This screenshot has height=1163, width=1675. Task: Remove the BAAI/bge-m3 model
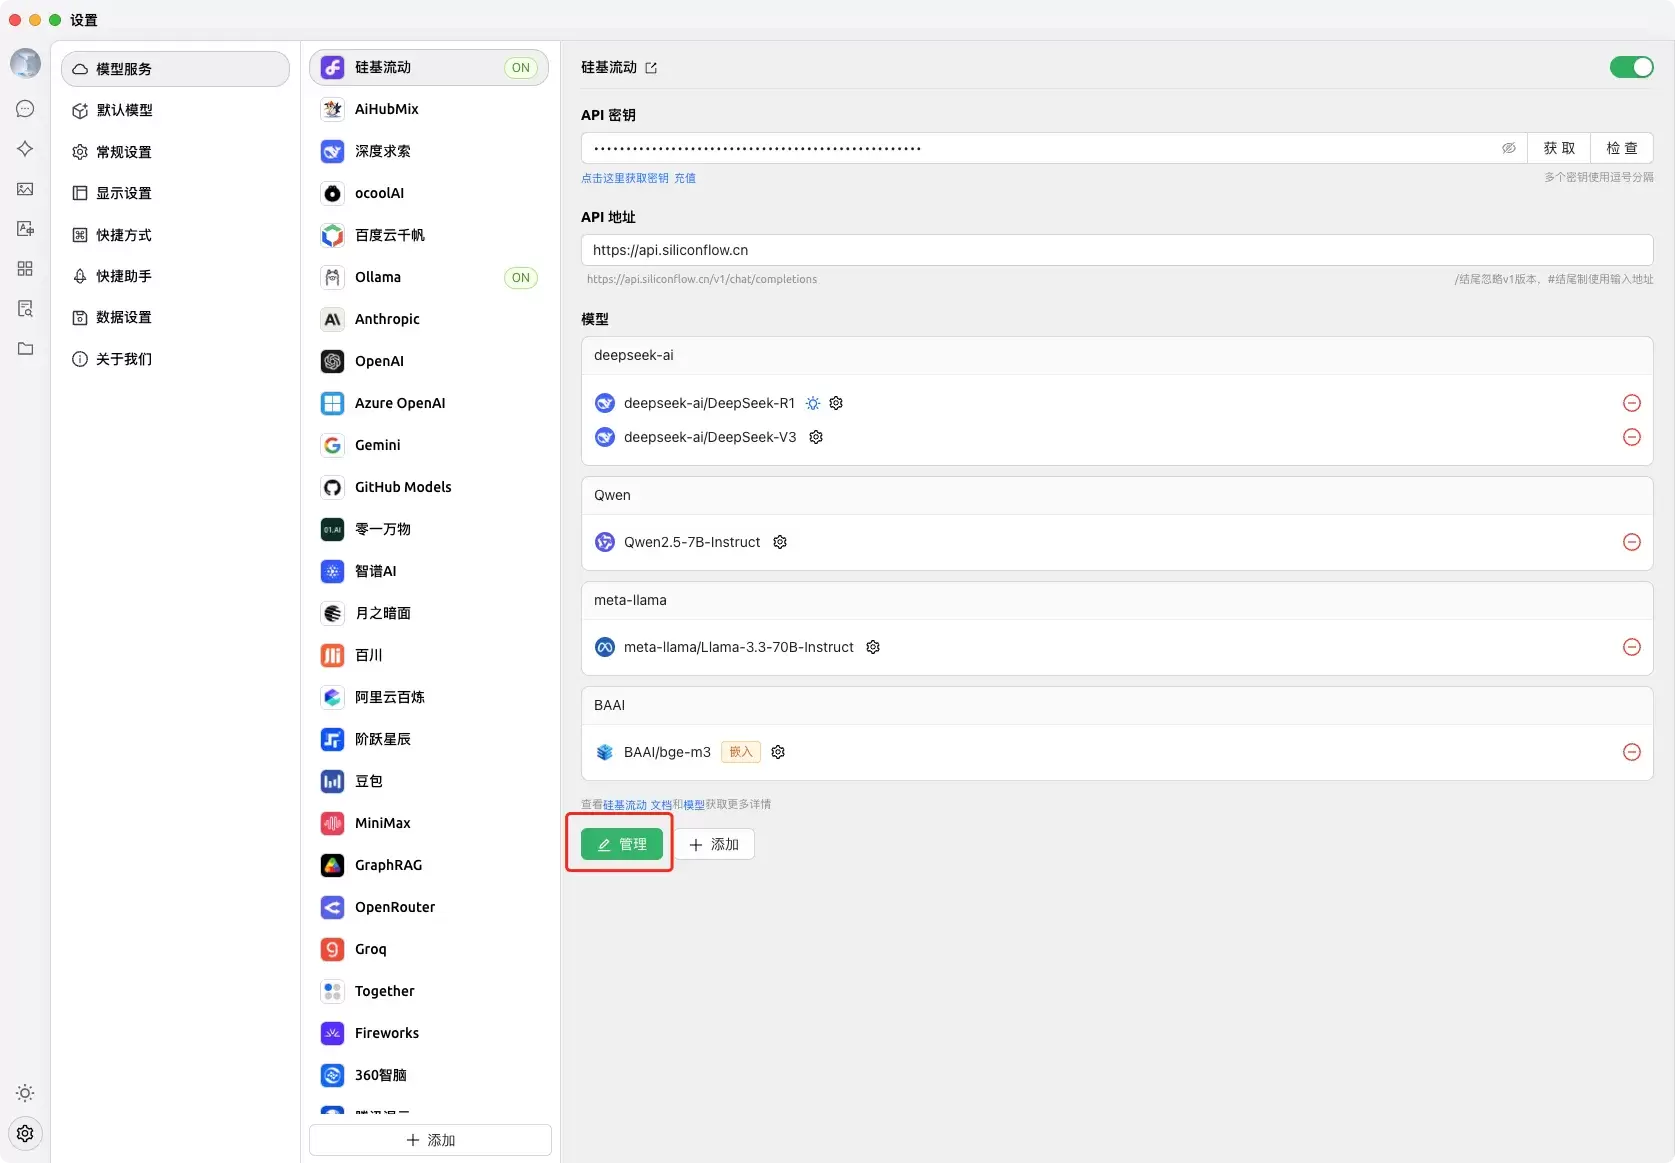point(1631,752)
